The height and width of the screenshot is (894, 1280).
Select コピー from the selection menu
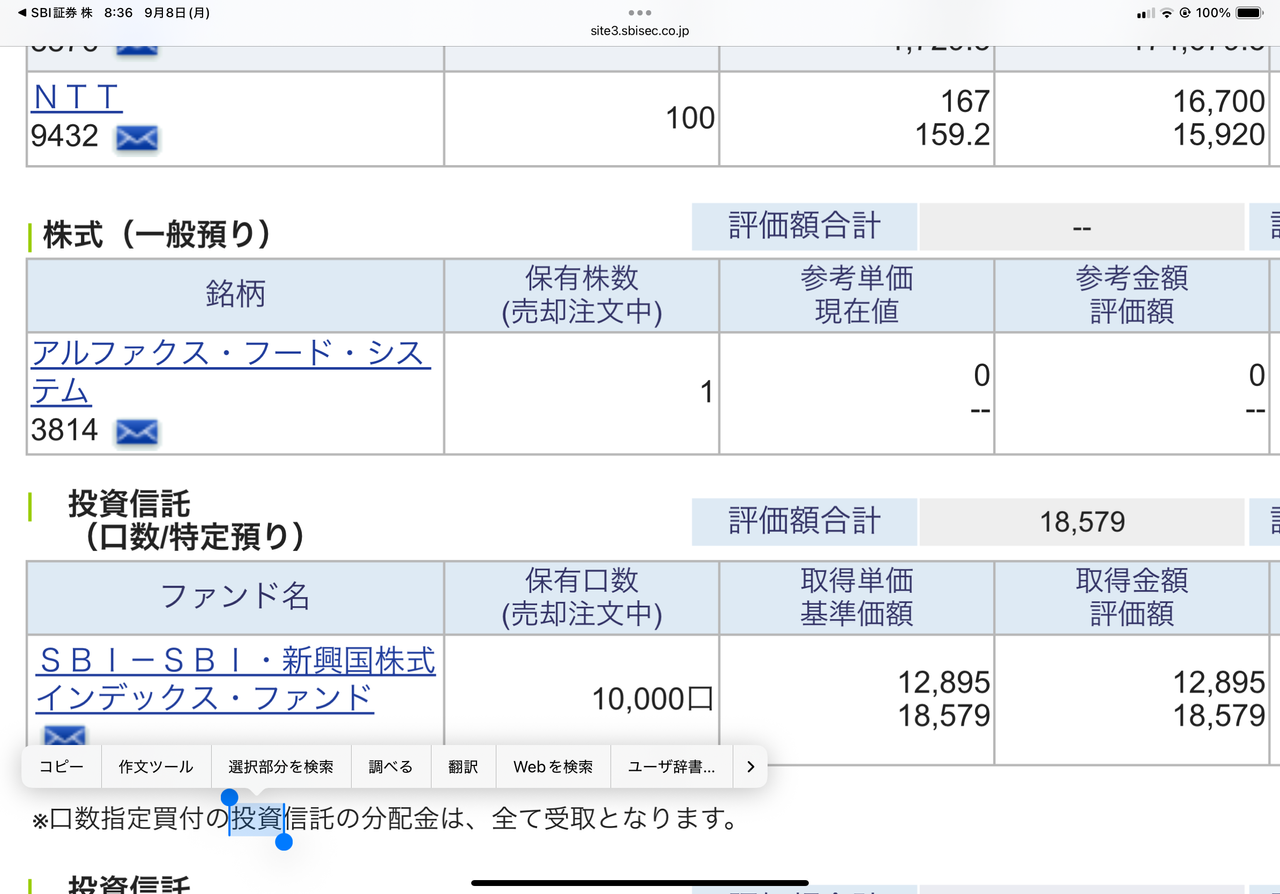pyautogui.click(x=61, y=766)
